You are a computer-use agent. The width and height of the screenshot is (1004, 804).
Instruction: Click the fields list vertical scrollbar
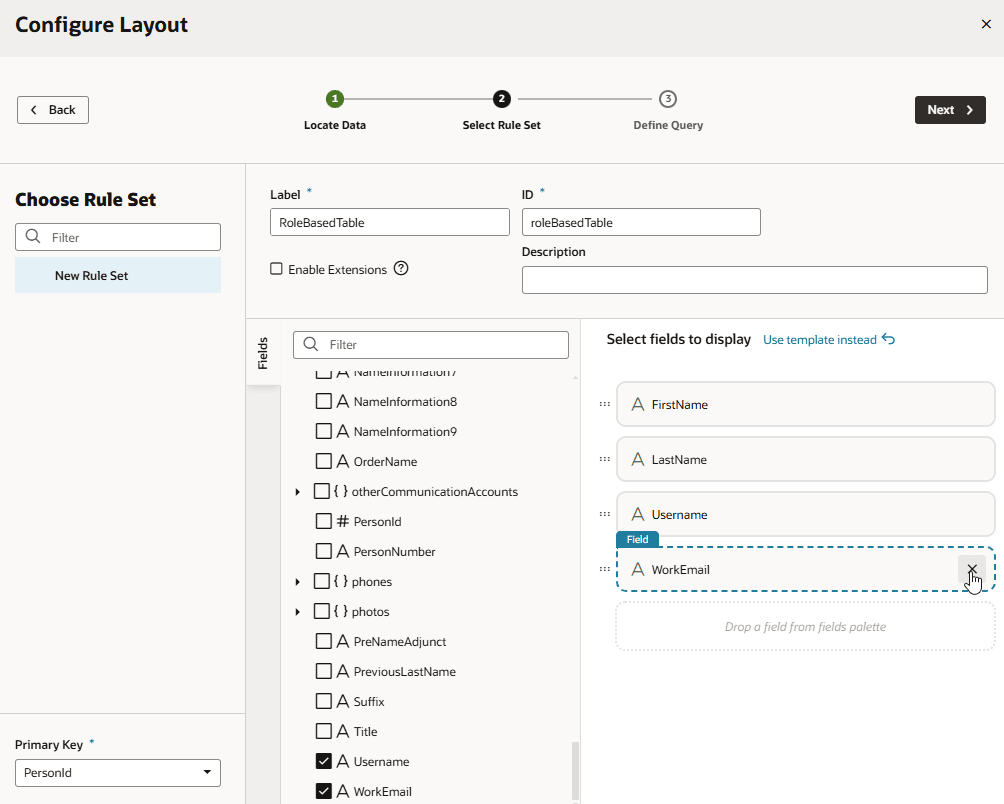pyautogui.click(x=575, y=770)
